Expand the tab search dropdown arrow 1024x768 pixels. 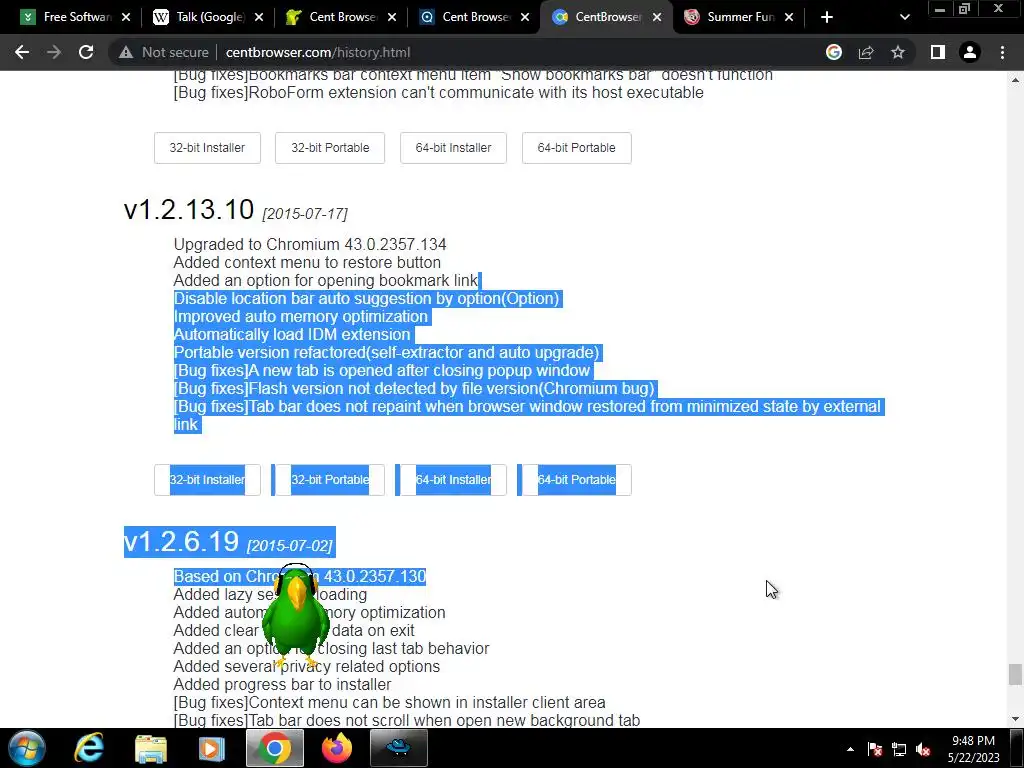(904, 18)
